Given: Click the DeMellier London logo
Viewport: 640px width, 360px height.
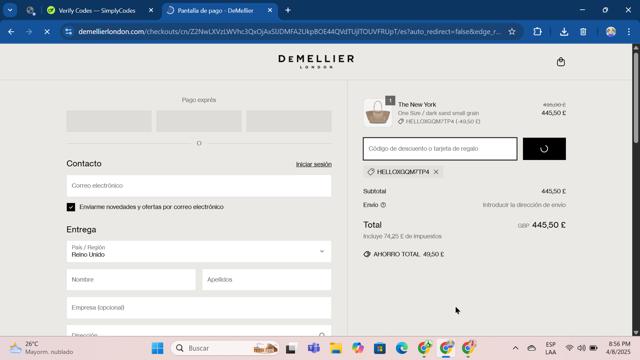Looking at the screenshot, I should click(x=316, y=62).
